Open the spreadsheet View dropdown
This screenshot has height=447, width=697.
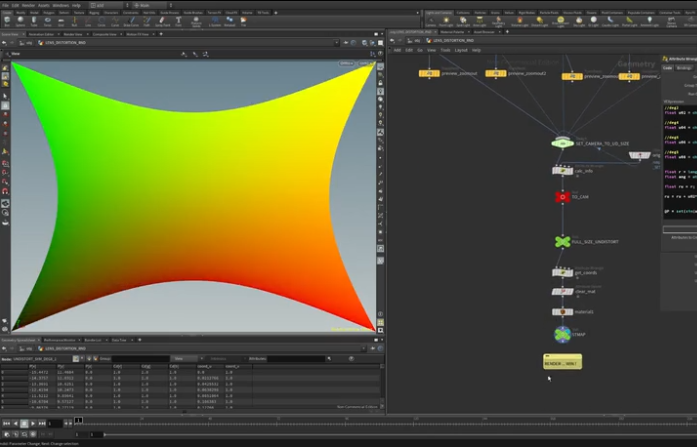coord(186,359)
